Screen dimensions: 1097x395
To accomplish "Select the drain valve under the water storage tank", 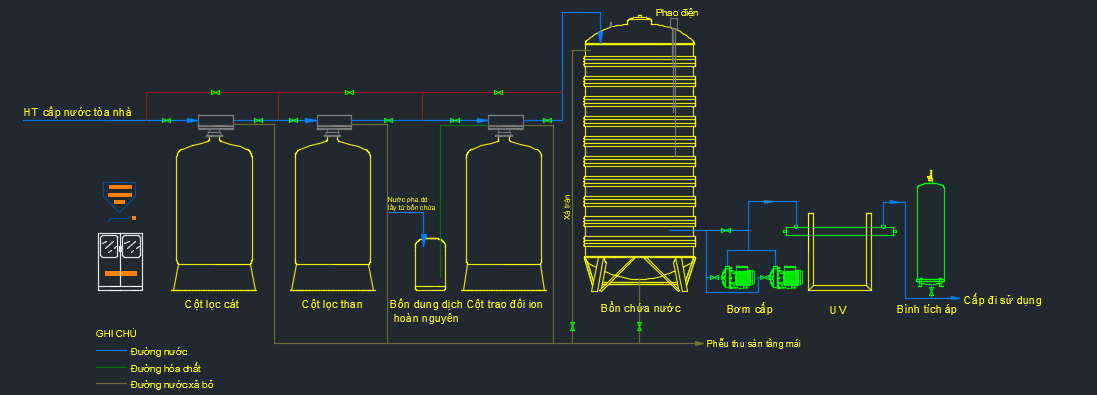I will (639, 326).
